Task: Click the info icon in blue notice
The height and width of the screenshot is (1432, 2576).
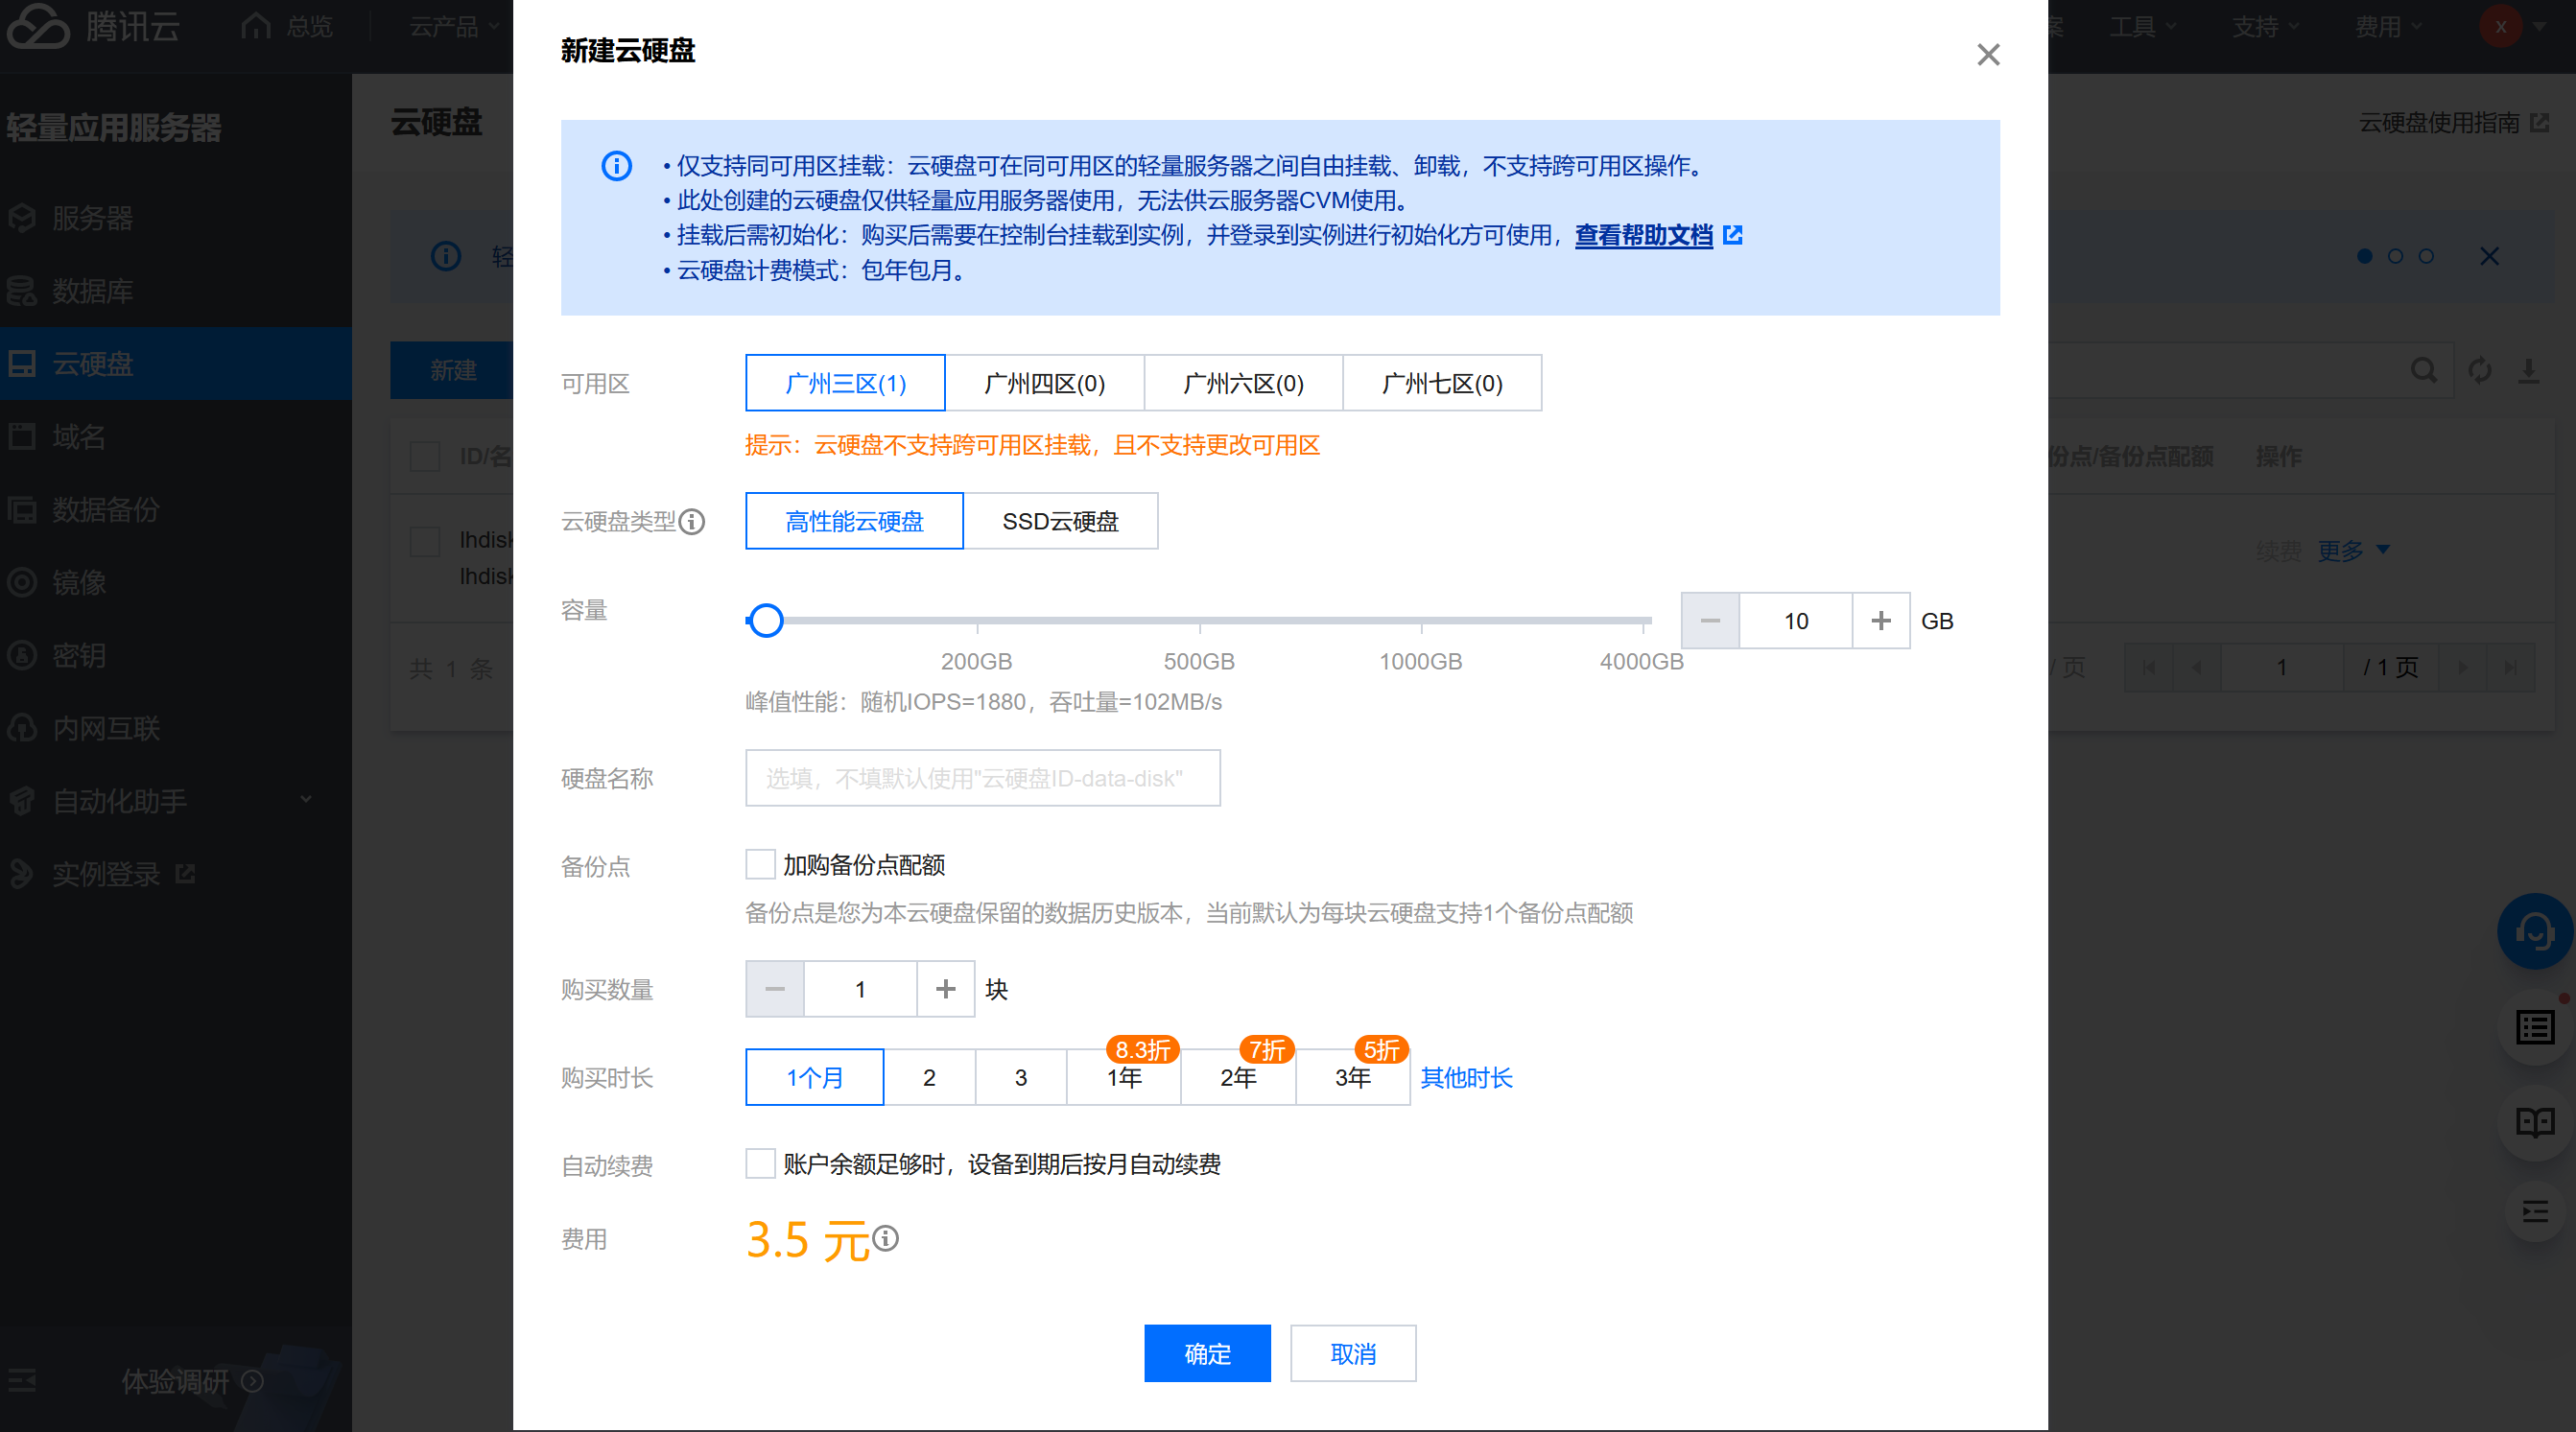Action: click(x=616, y=166)
